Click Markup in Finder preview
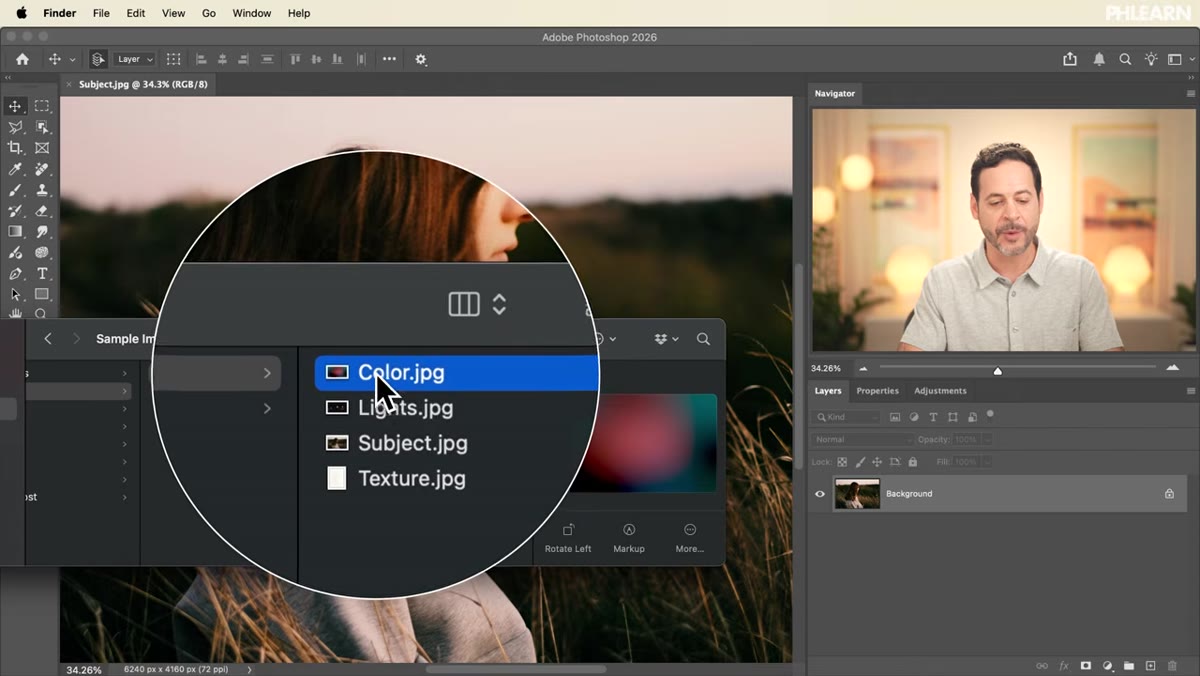The image size is (1200, 676). point(629,538)
